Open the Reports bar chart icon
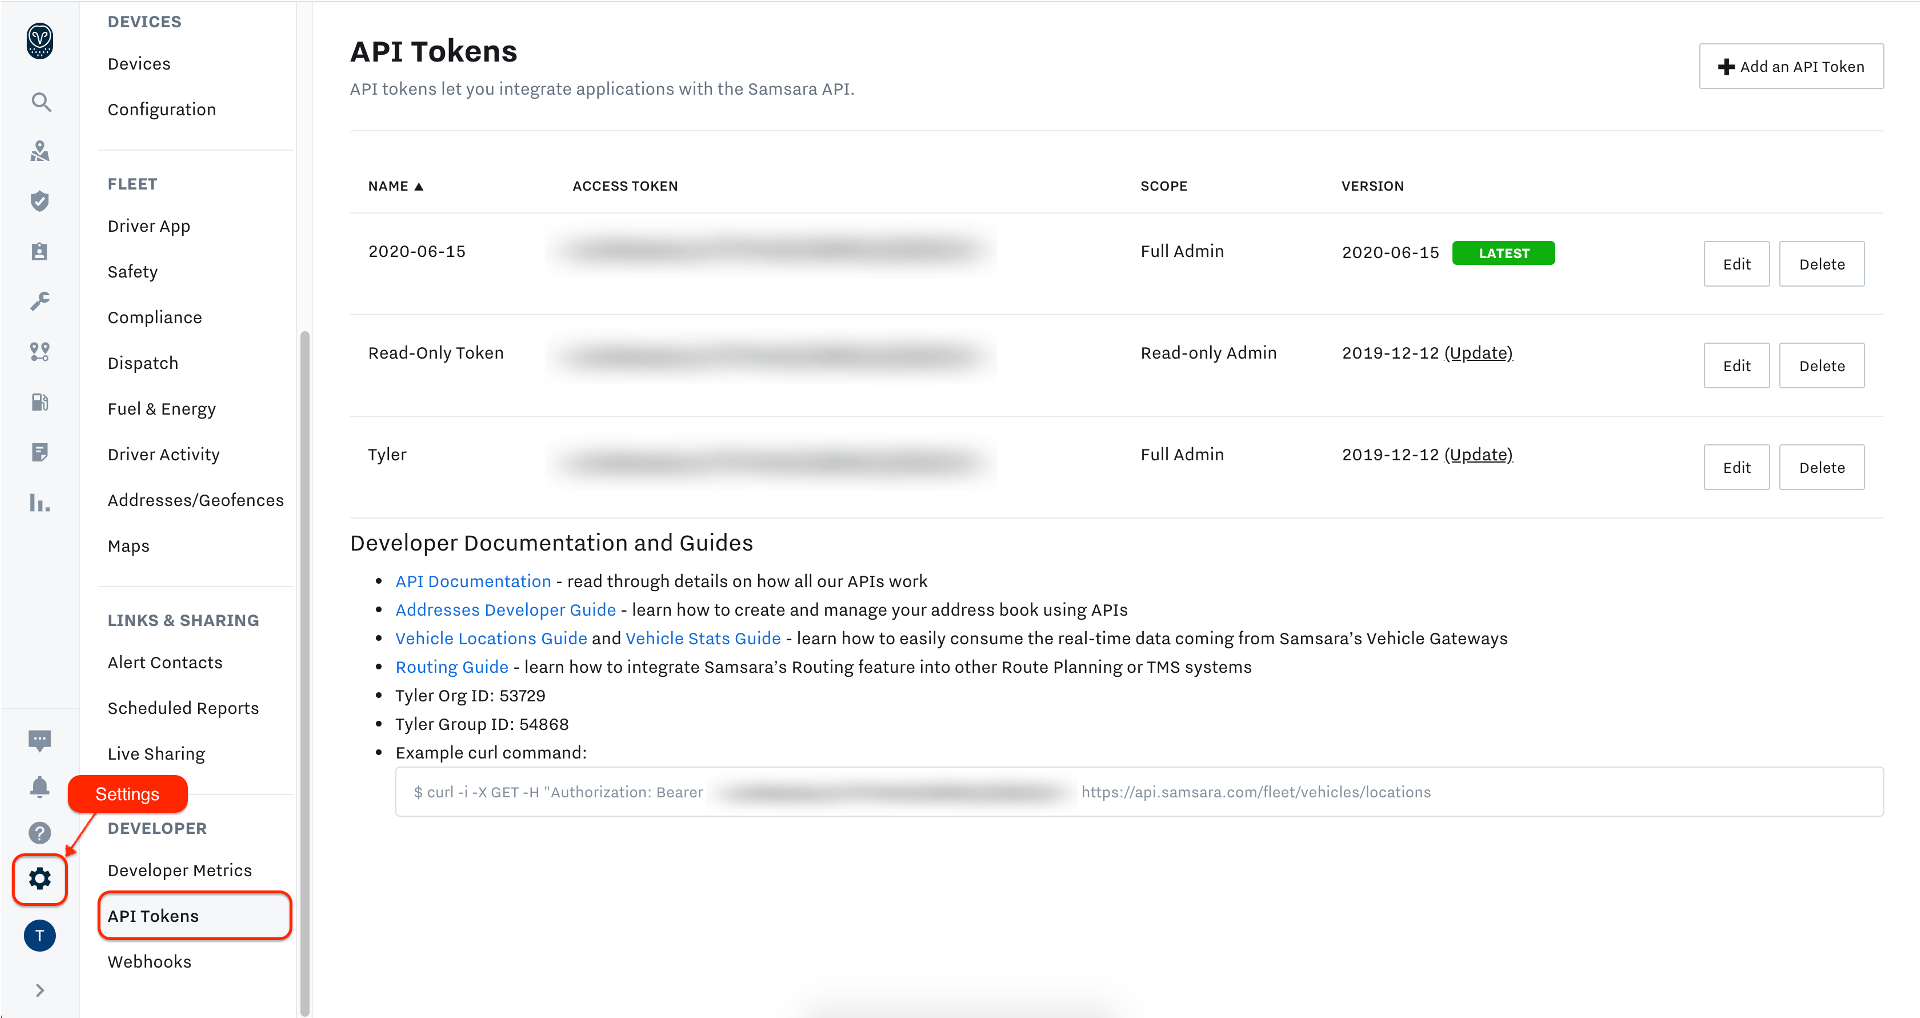The image size is (1920, 1018). pos(40,503)
